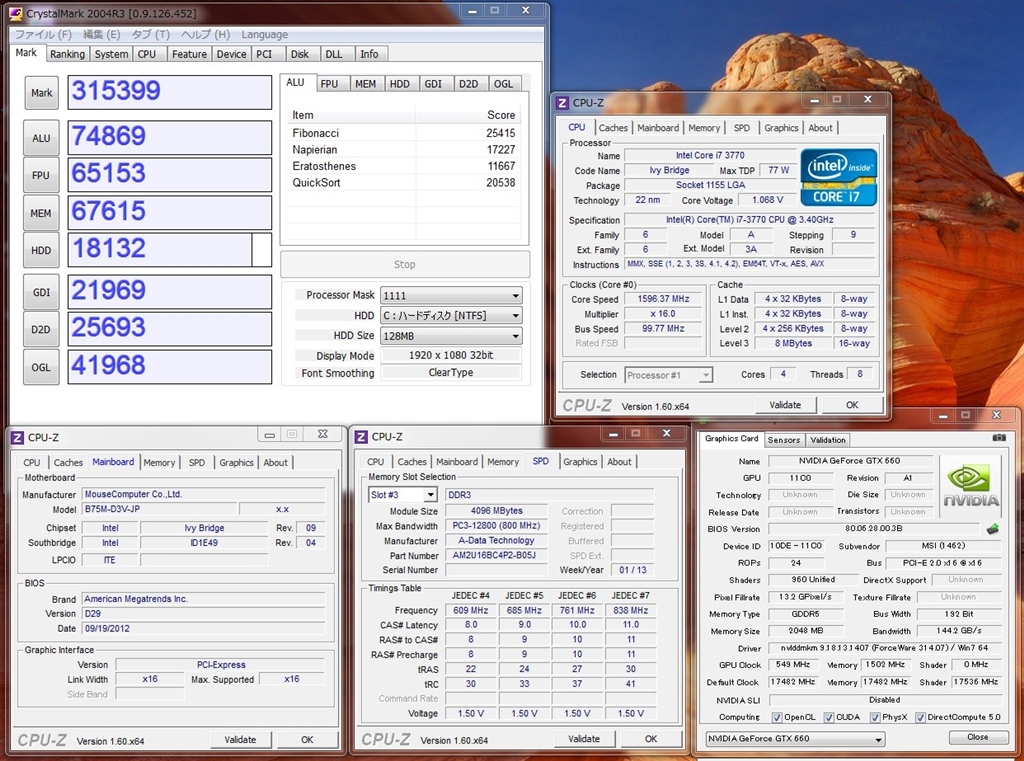This screenshot has height=761, width=1024.
Task: Click the QuickSort row in the score table
Action: coord(404,182)
